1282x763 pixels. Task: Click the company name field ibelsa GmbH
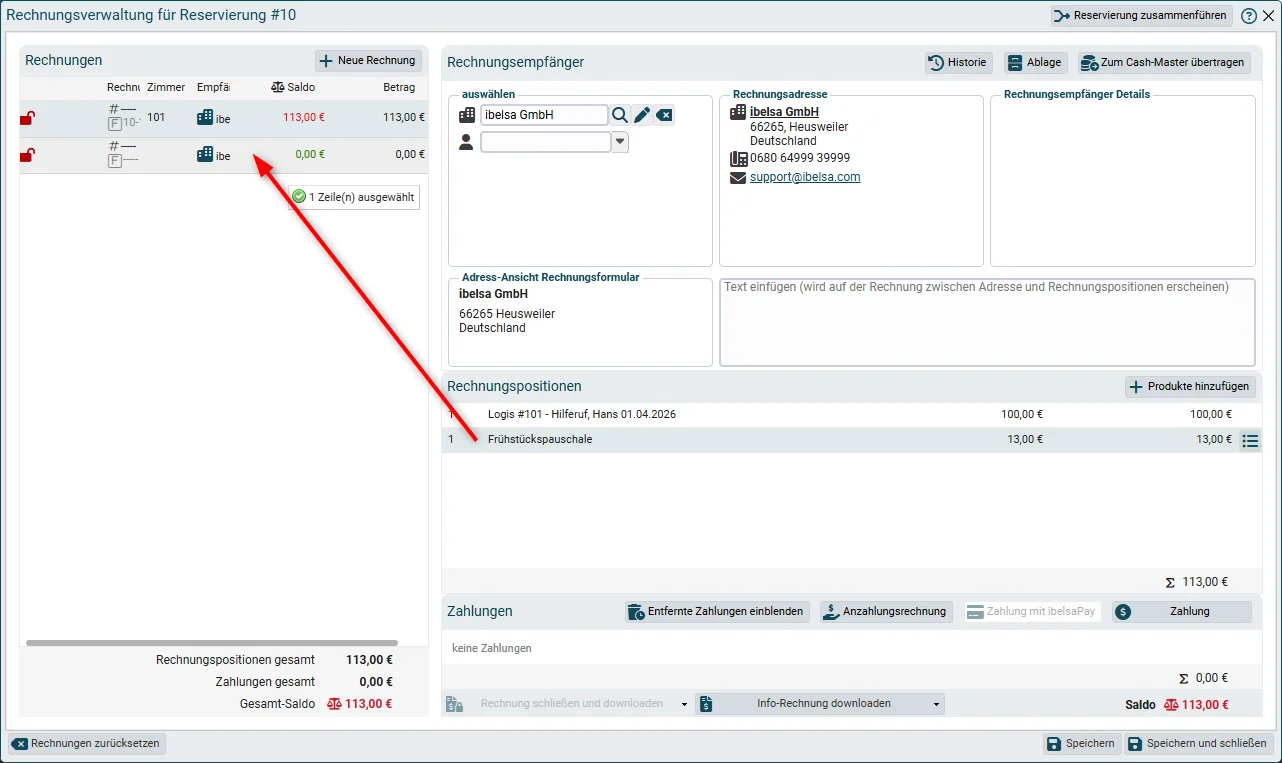(544, 115)
